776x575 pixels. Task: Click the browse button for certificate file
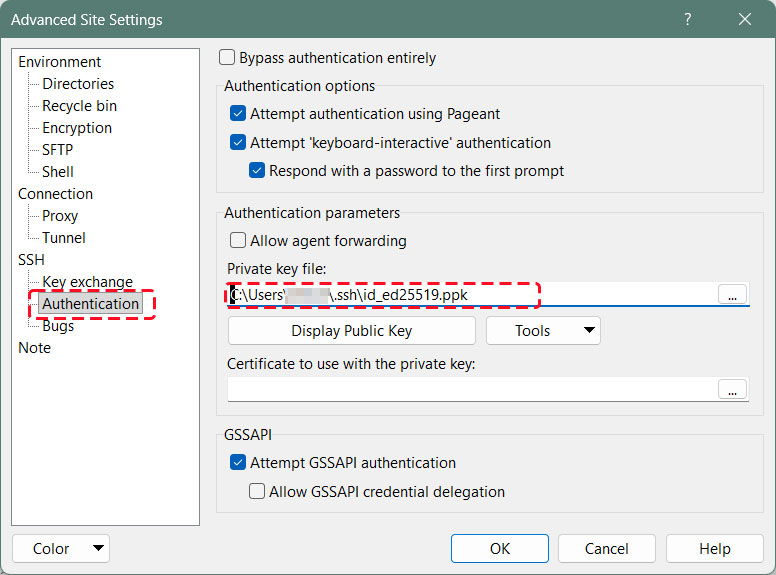[x=733, y=390]
